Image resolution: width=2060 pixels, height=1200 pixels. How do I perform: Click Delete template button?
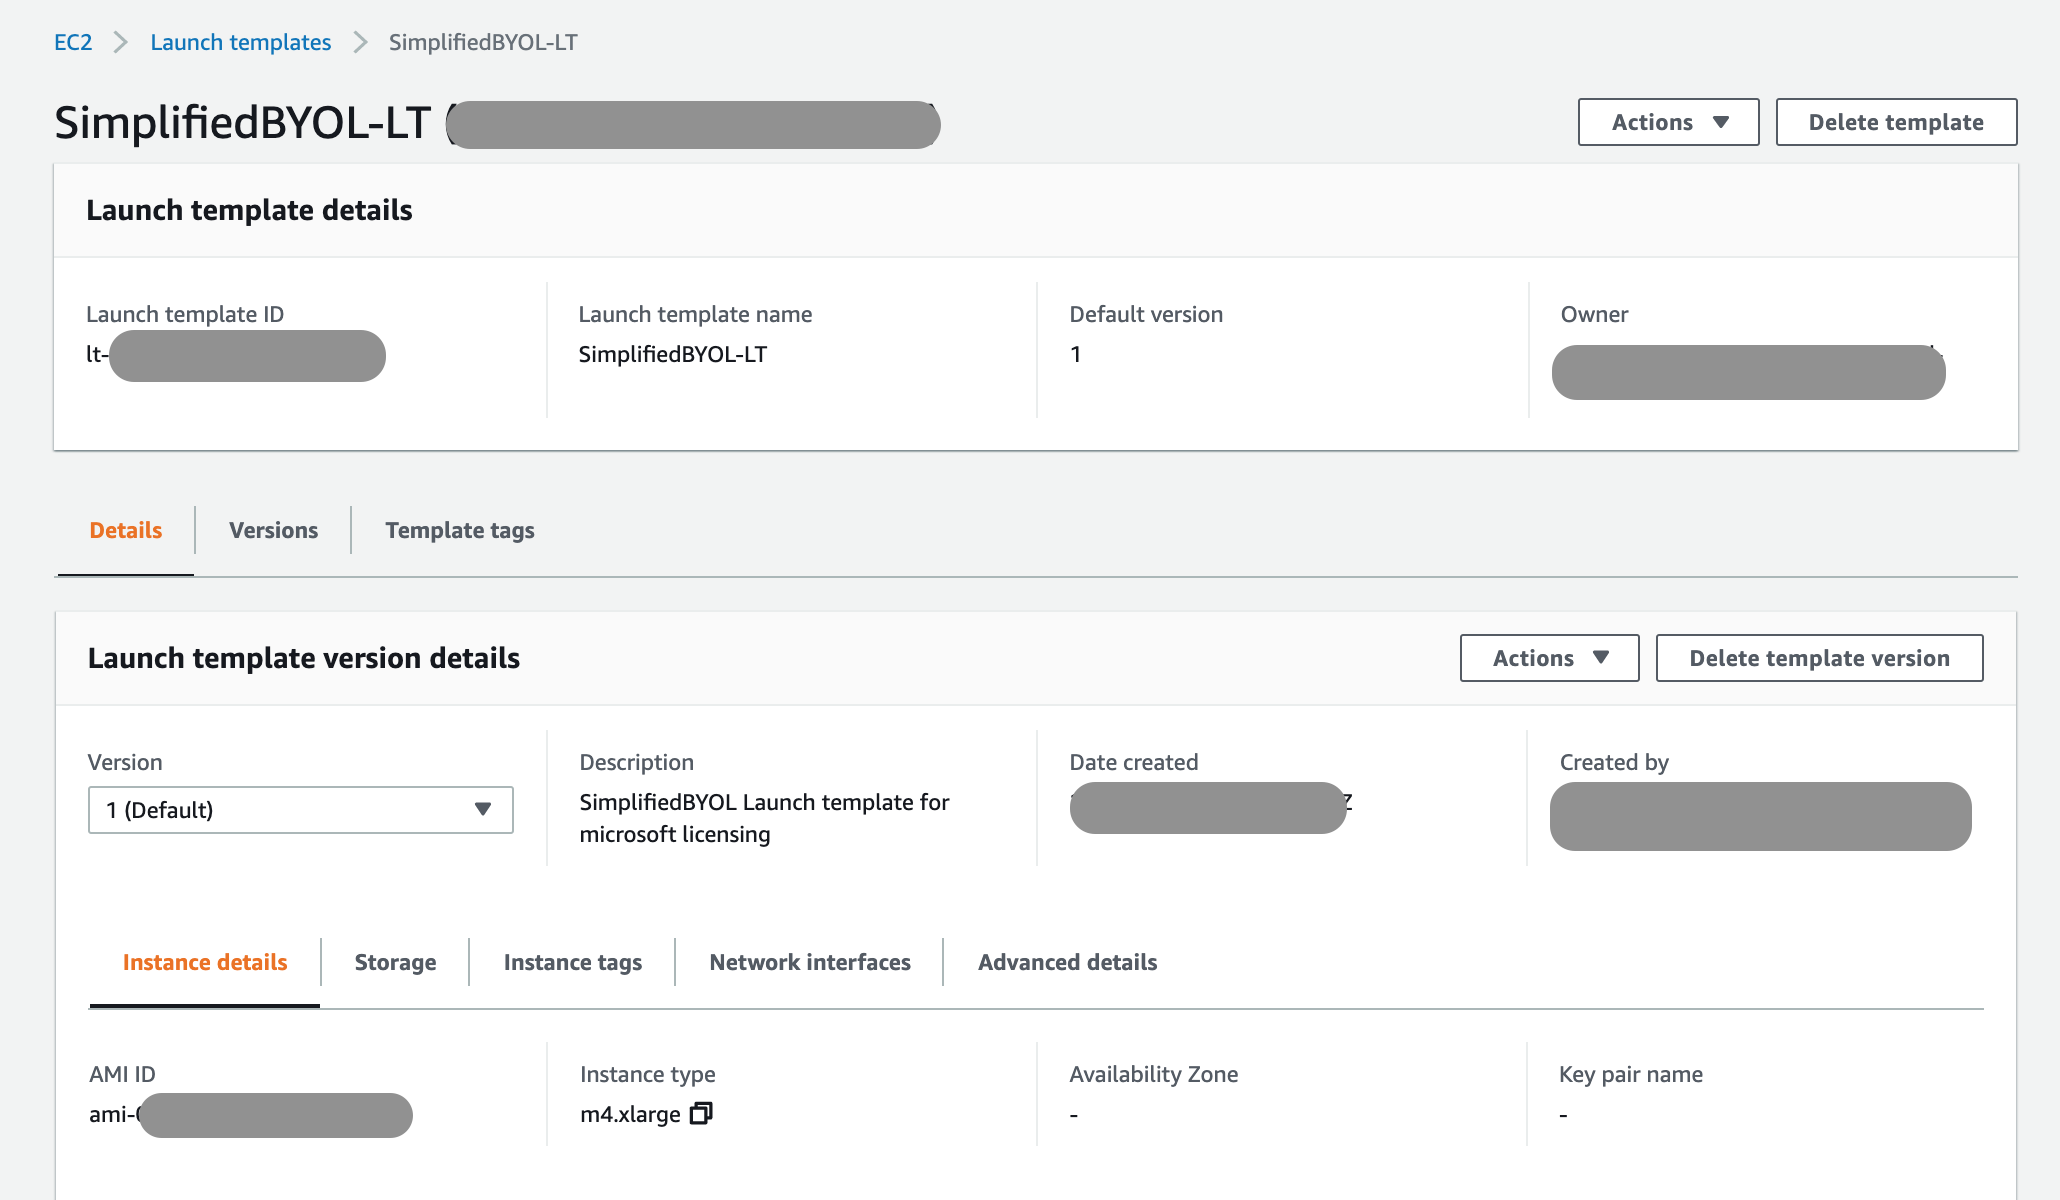pos(1895,122)
